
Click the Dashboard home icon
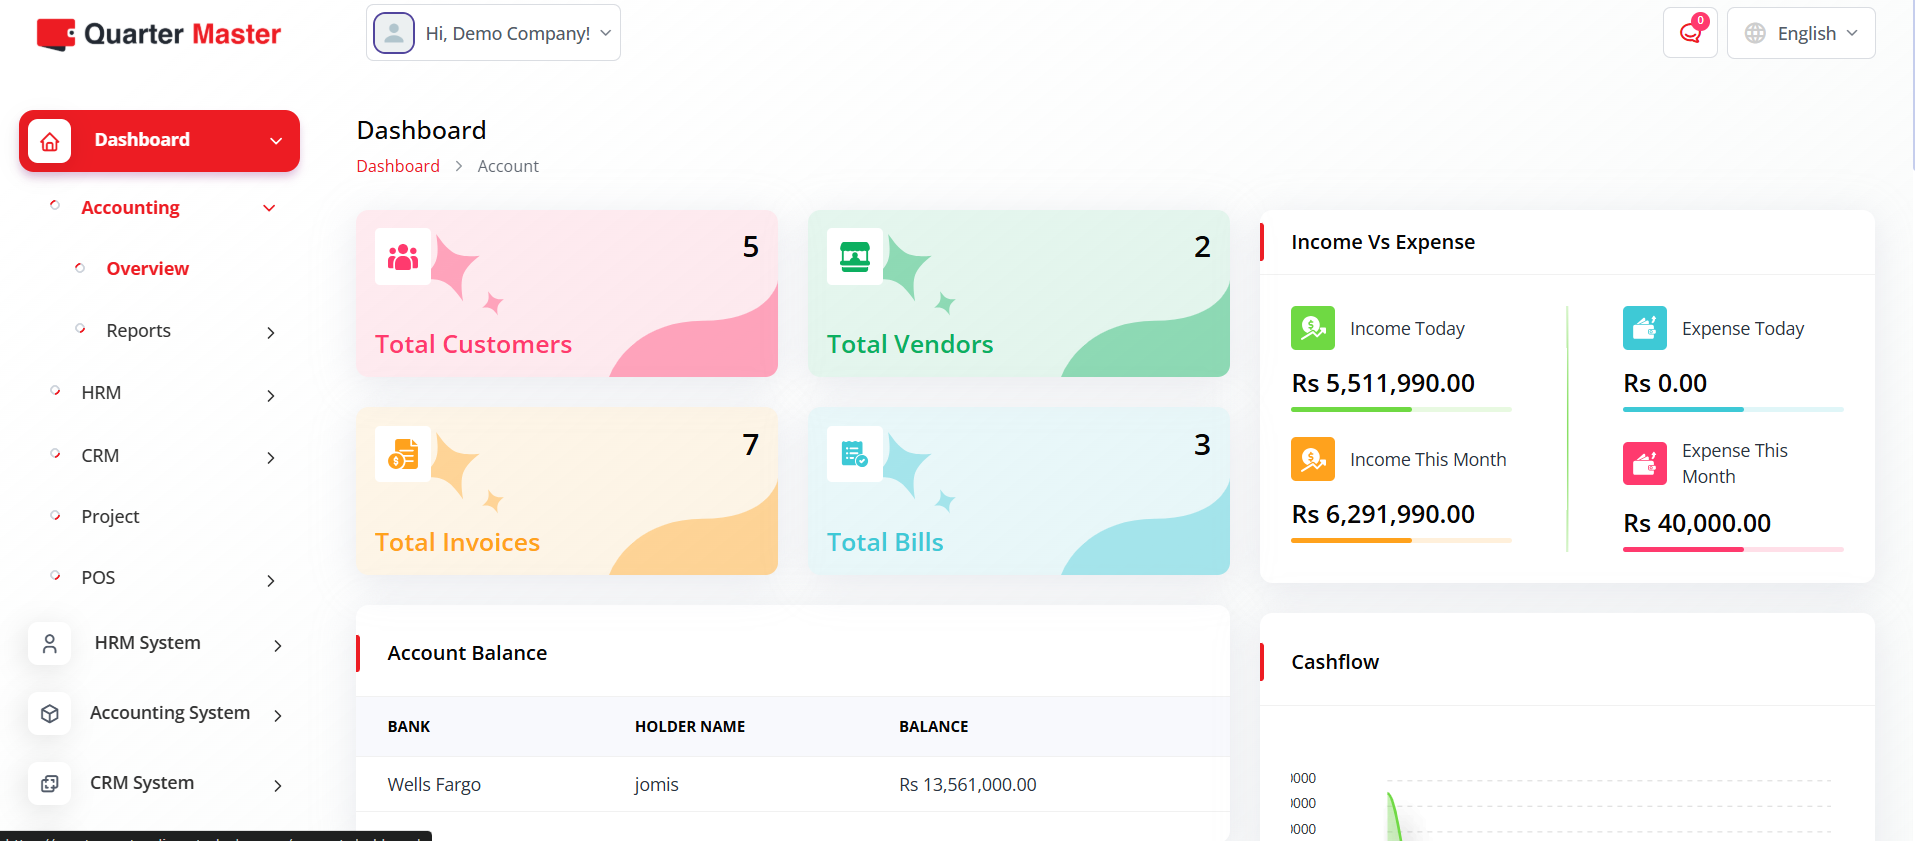[50, 141]
